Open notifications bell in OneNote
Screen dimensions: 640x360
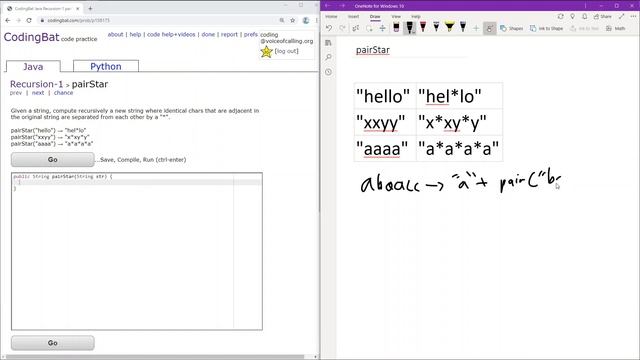coord(584,16)
